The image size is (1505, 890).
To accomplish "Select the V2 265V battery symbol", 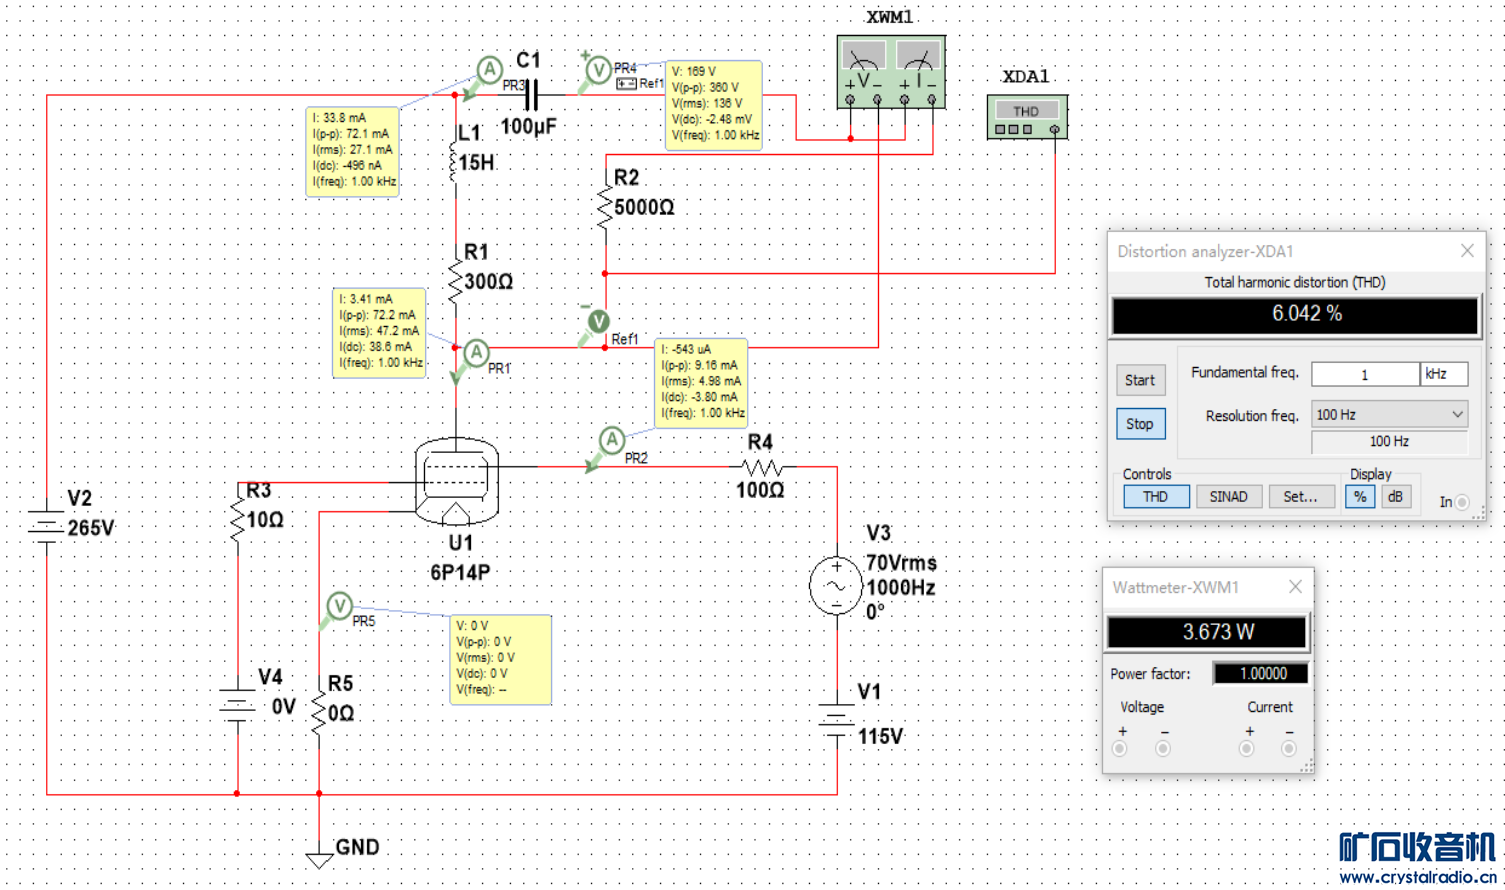I will pyautogui.click(x=46, y=526).
